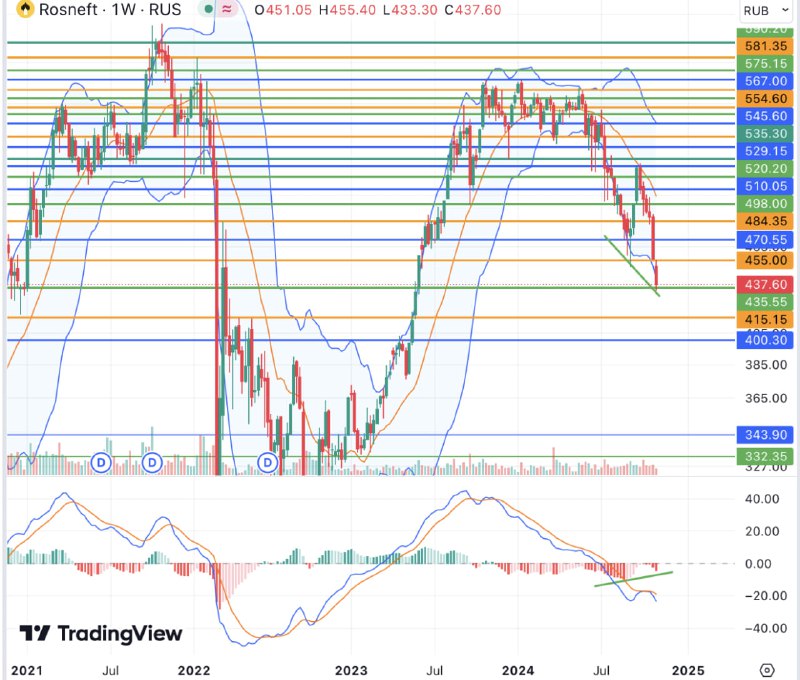Click the 2025 label on time axis
Image resolution: width=800 pixels, height=680 pixels.
[688, 670]
